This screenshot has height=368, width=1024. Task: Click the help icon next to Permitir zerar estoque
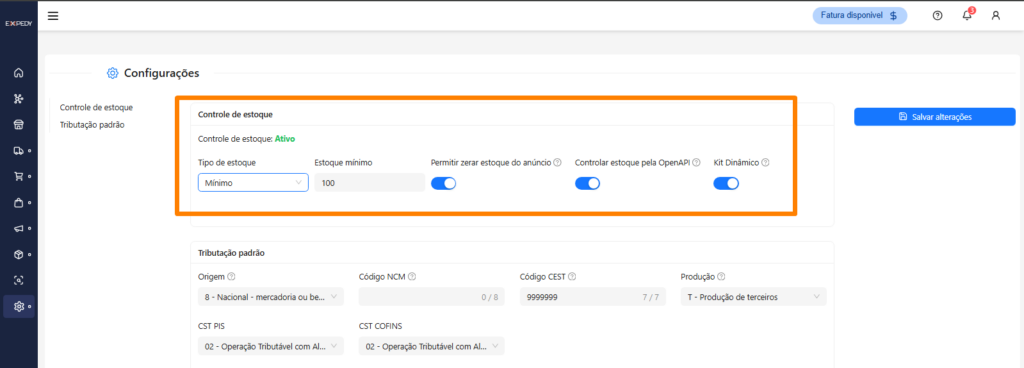click(x=557, y=162)
